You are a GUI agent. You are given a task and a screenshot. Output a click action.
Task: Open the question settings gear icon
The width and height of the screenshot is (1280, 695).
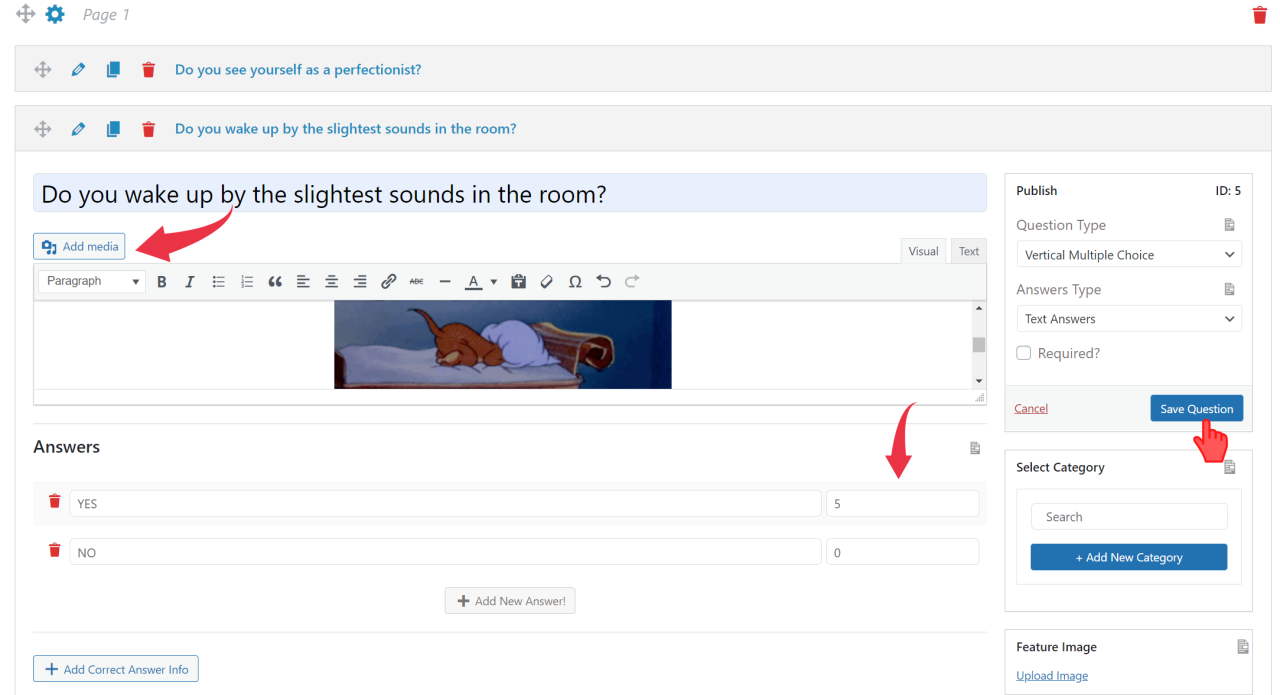coord(56,14)
